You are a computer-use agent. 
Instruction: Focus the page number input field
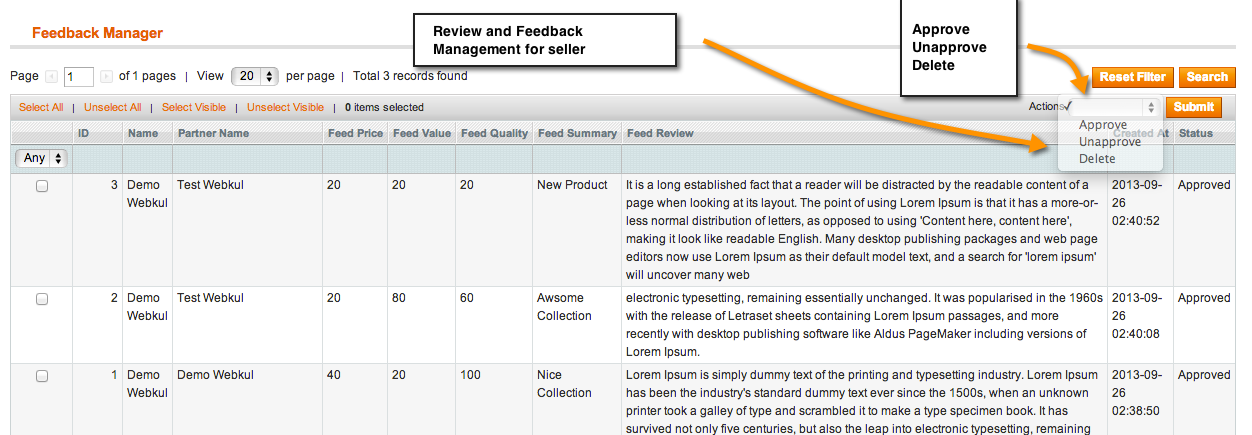point(79,77)
